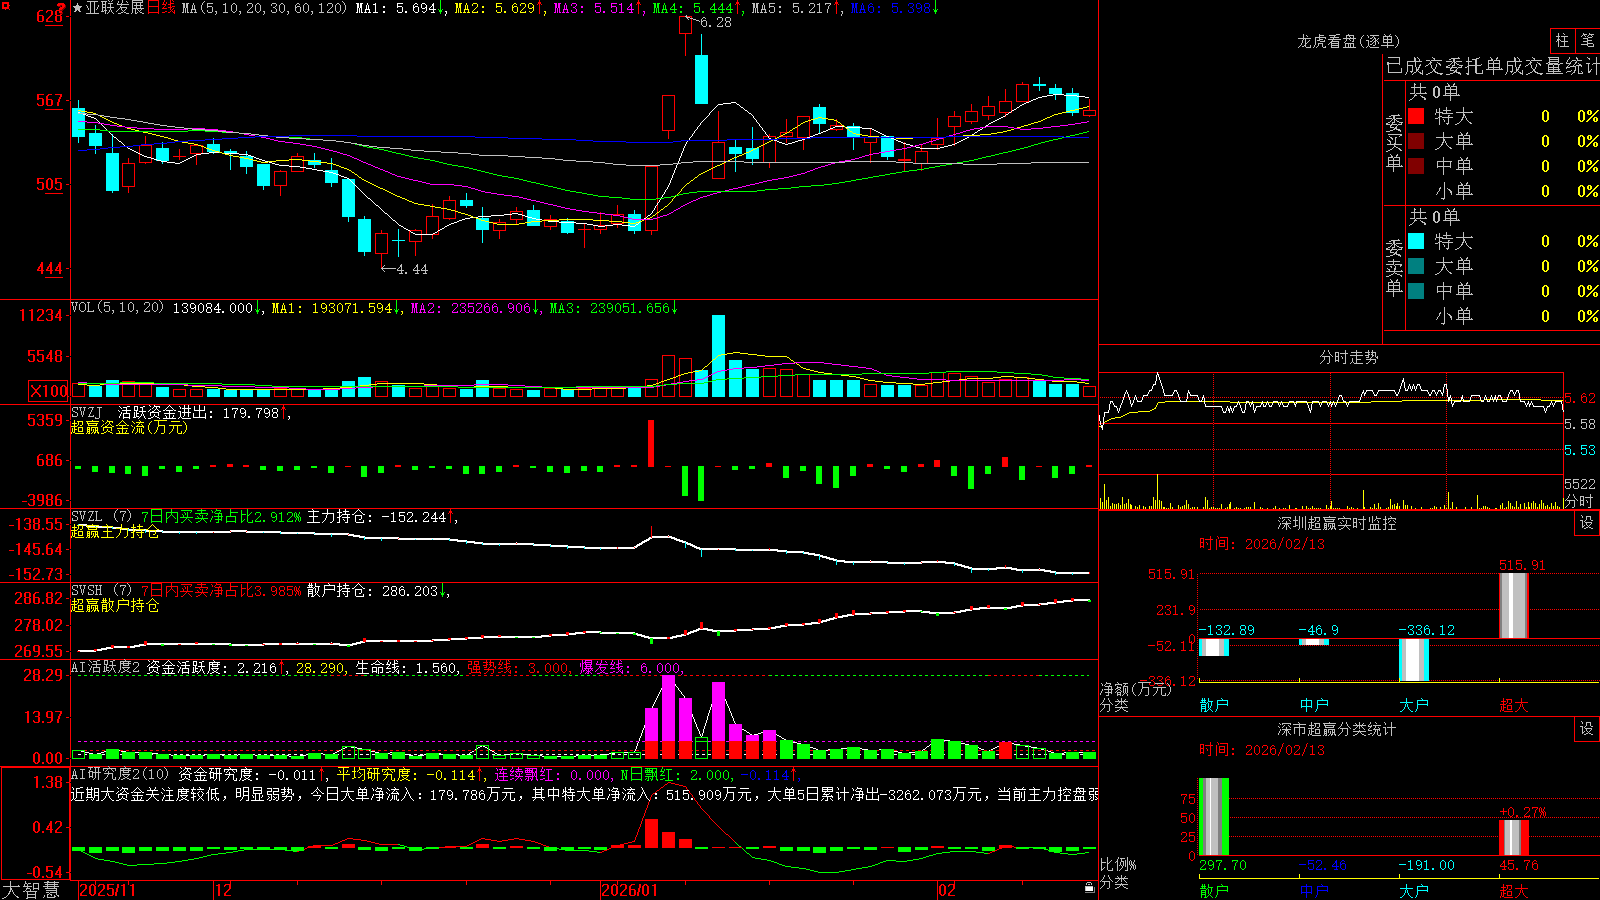Click the X100 volume multiplier box
The image size is (1600, 900).
[48, 391]
